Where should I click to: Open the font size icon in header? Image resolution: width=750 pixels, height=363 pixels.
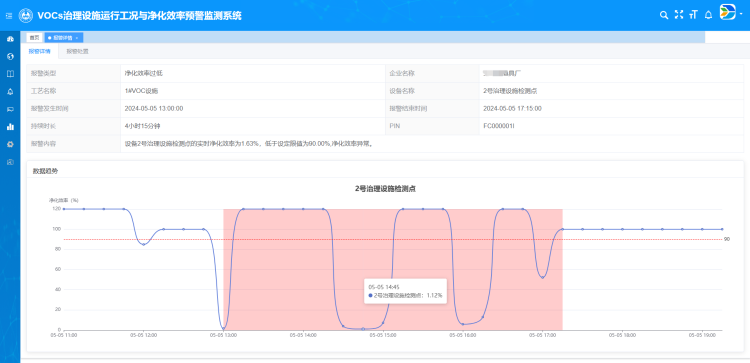pos(693,15)
